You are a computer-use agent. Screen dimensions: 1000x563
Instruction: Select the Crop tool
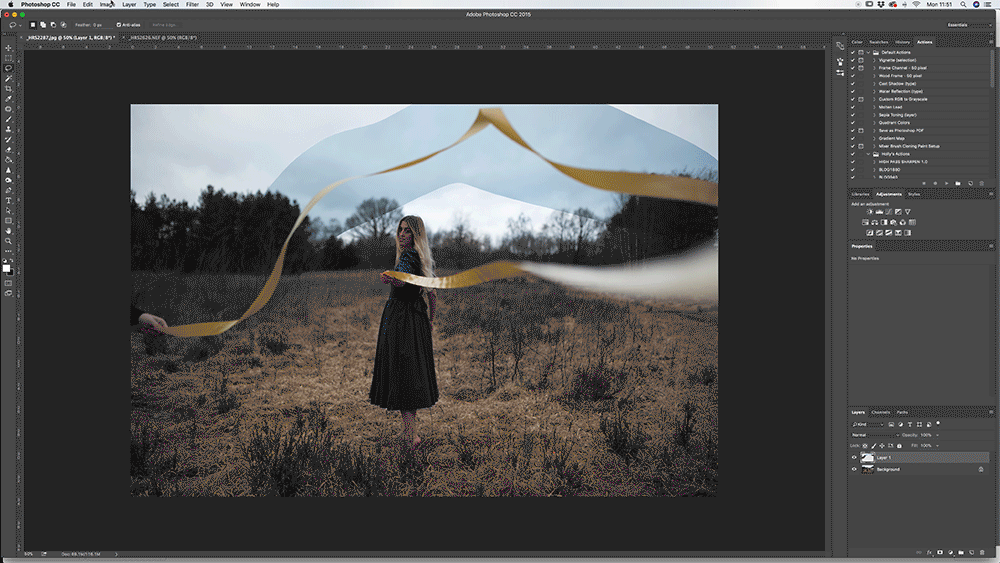pos(8,89)
